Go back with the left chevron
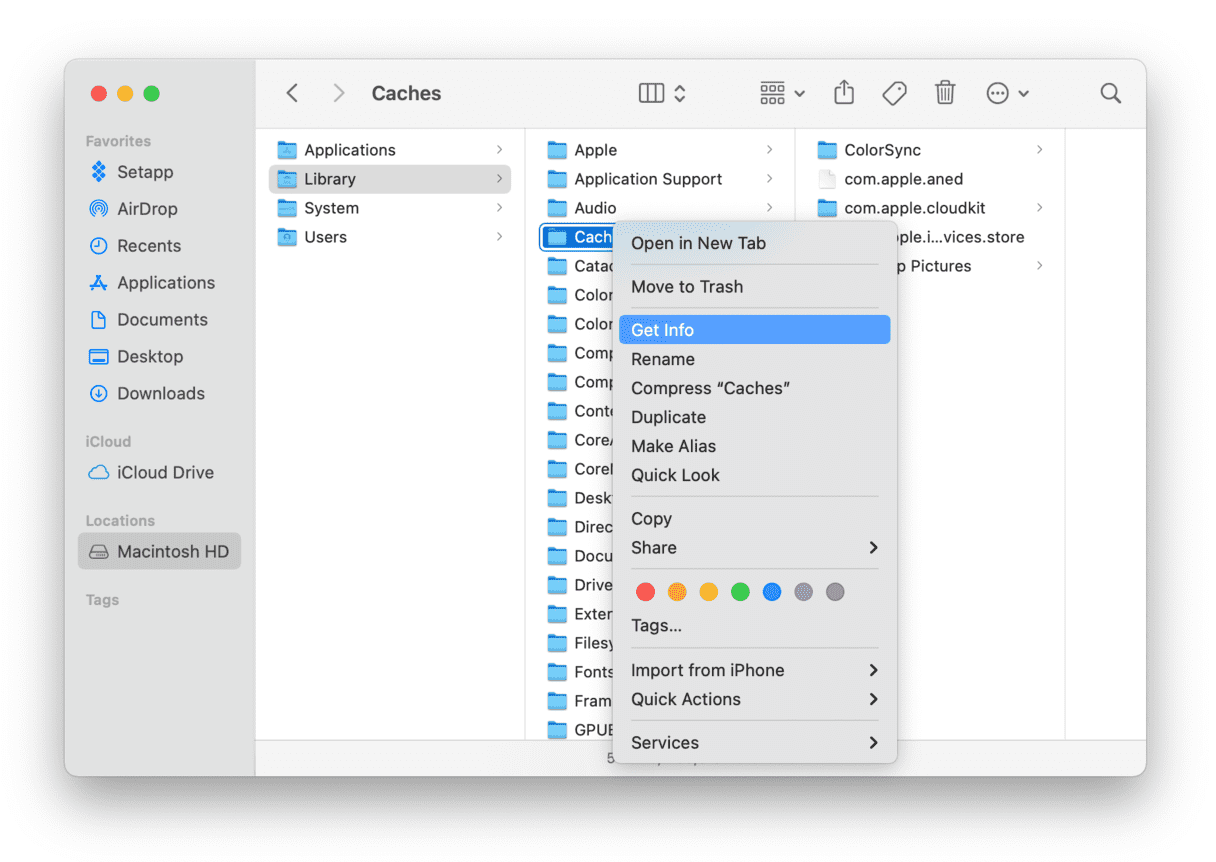The image size is (1216, 862). click(292, 93)
